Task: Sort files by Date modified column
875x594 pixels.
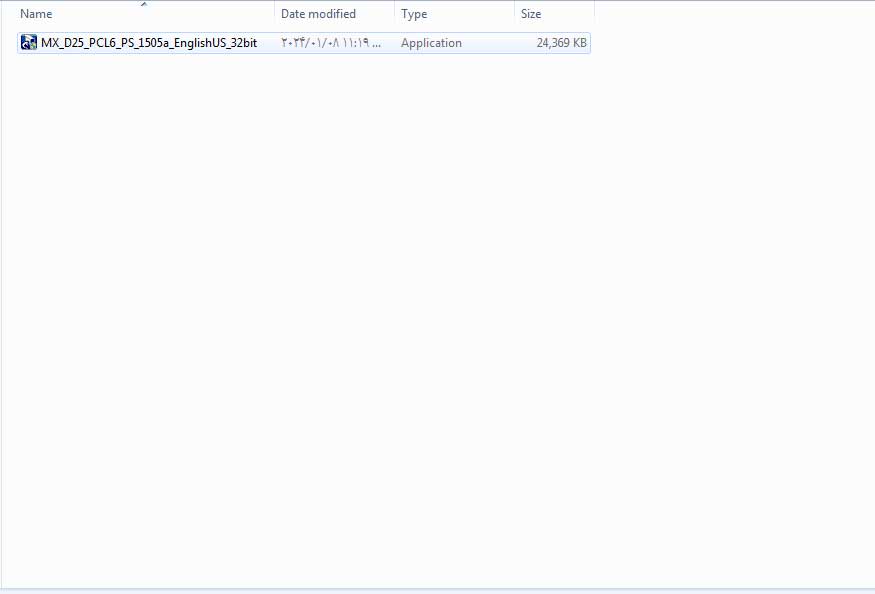Action: coord(334,14)
